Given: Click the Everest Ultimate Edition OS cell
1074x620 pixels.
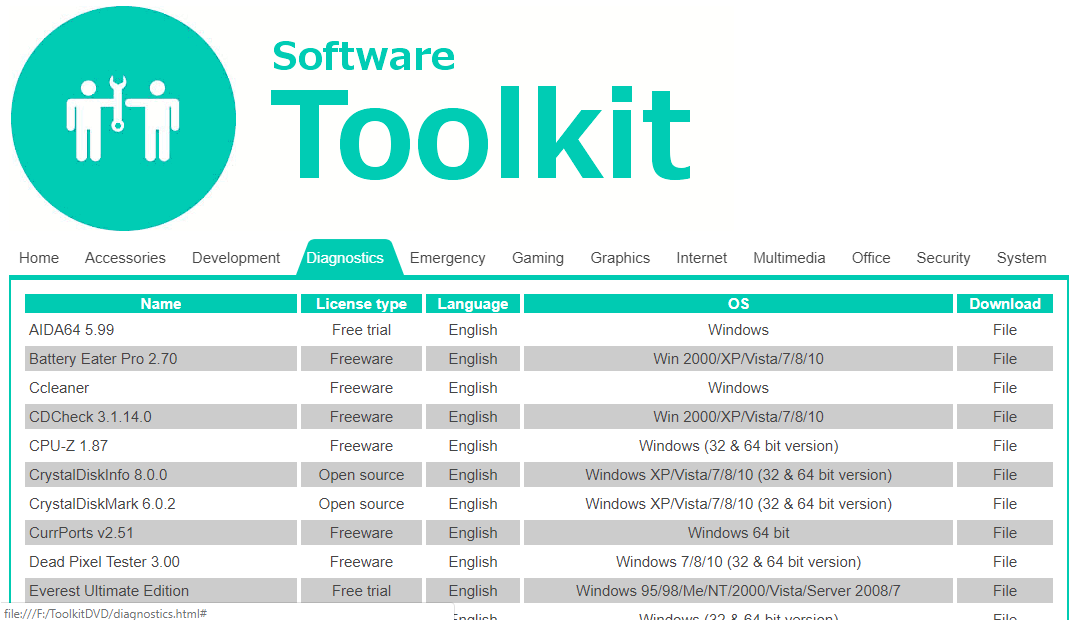Looking at the screenshot, I should tap(738, 591).
